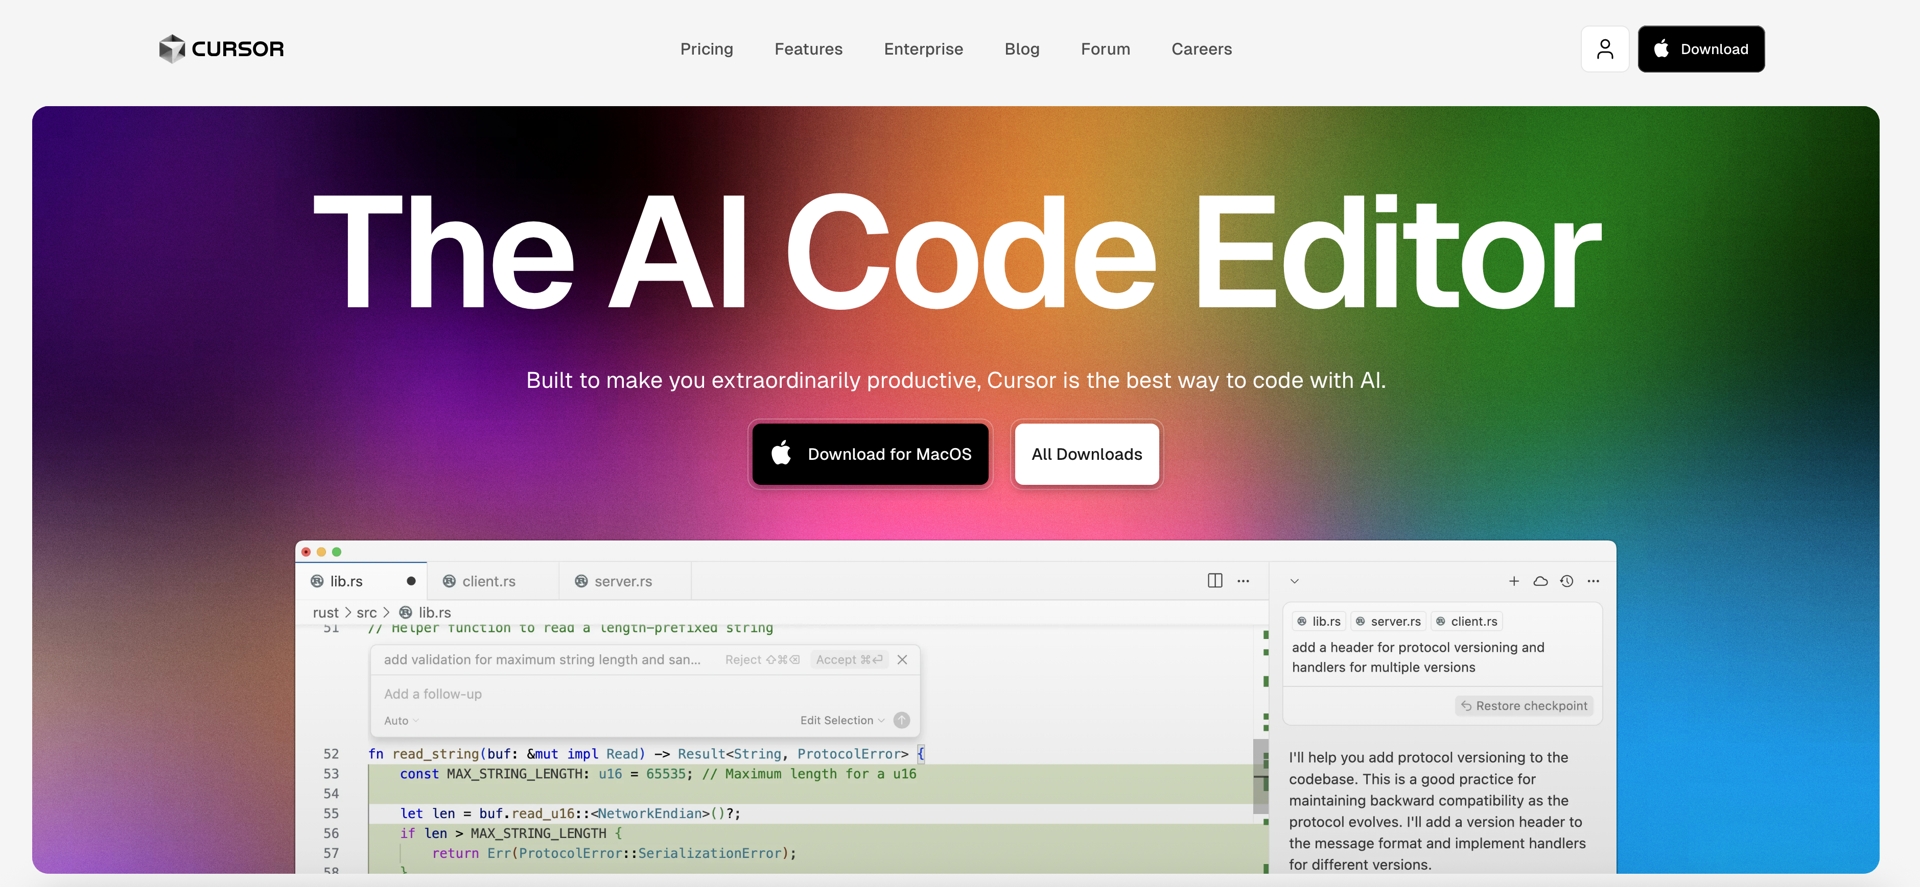
Task: Open the user account icon button
Action: (1605, 49)
